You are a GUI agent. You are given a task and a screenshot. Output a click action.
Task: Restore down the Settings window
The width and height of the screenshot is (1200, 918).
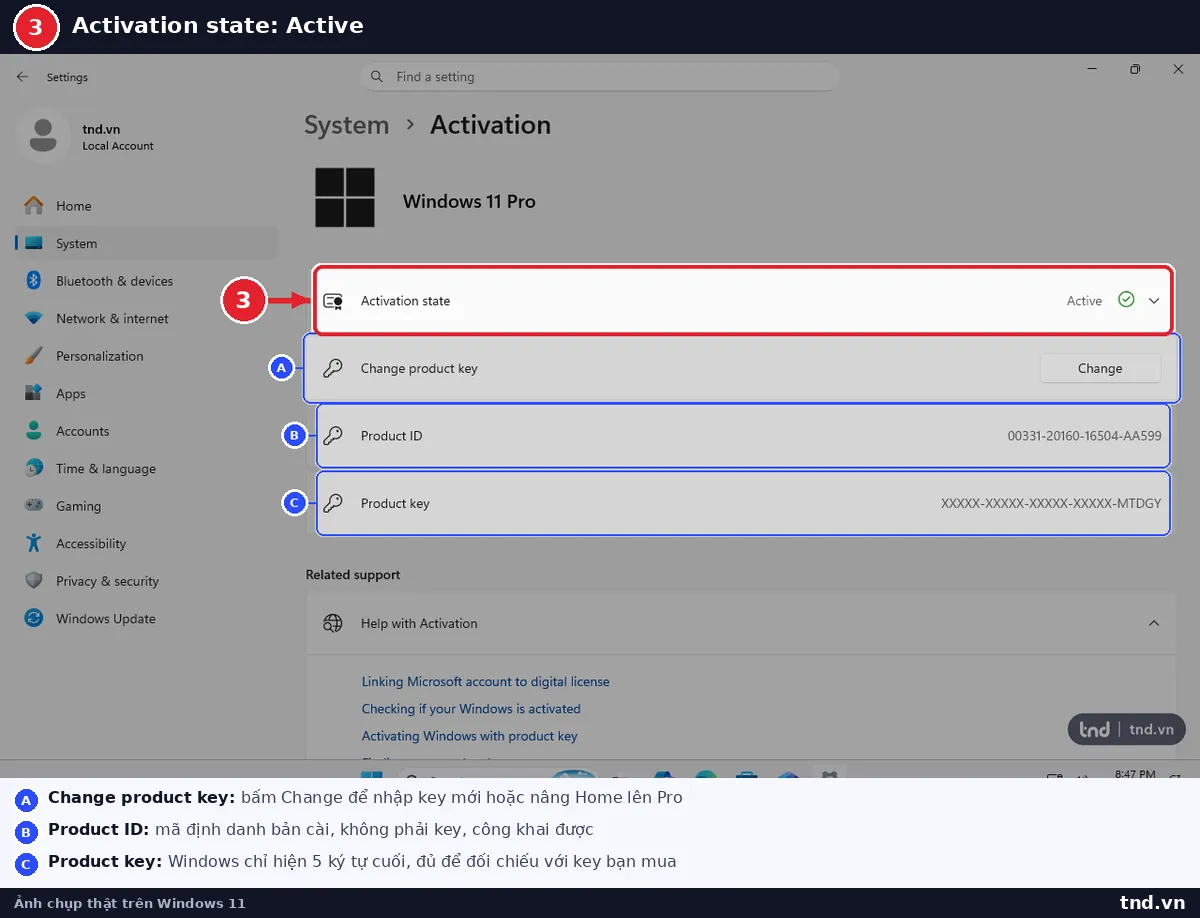(1135, 69)
